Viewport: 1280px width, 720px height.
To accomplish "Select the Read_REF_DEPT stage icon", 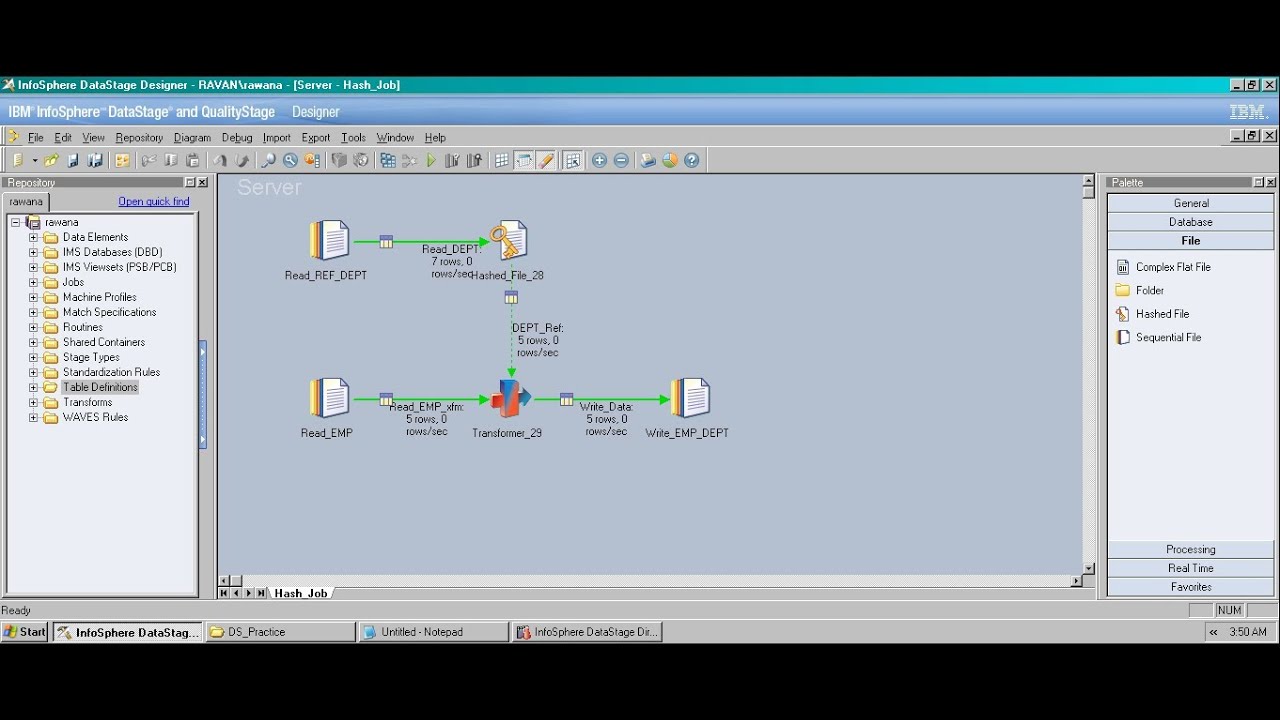I will [x=329, y=241].
